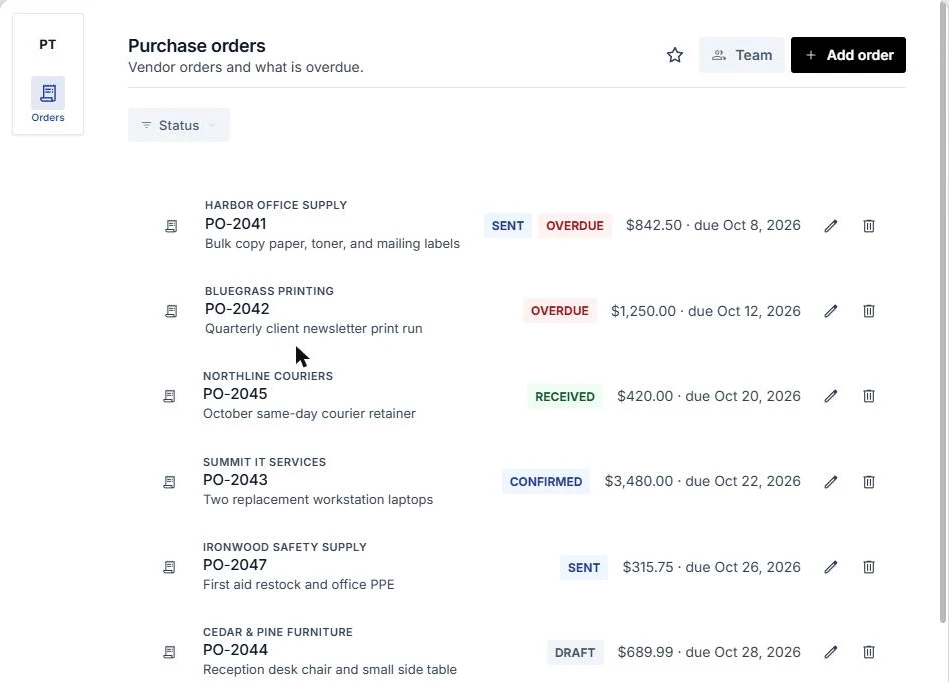The width and height of the screenshot is (949, 682).
Task: Click description Quarterly client newsletter print run
Action: (314, 329)
